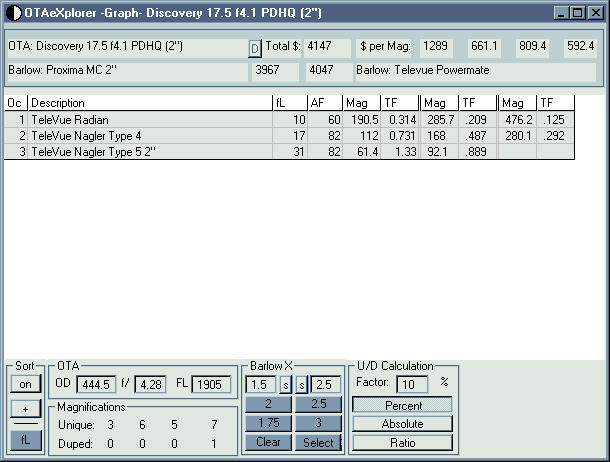Choose the 3 Barlow multiplier button
The width and height of the screenshot is (610, 462).
coord(318,423)
